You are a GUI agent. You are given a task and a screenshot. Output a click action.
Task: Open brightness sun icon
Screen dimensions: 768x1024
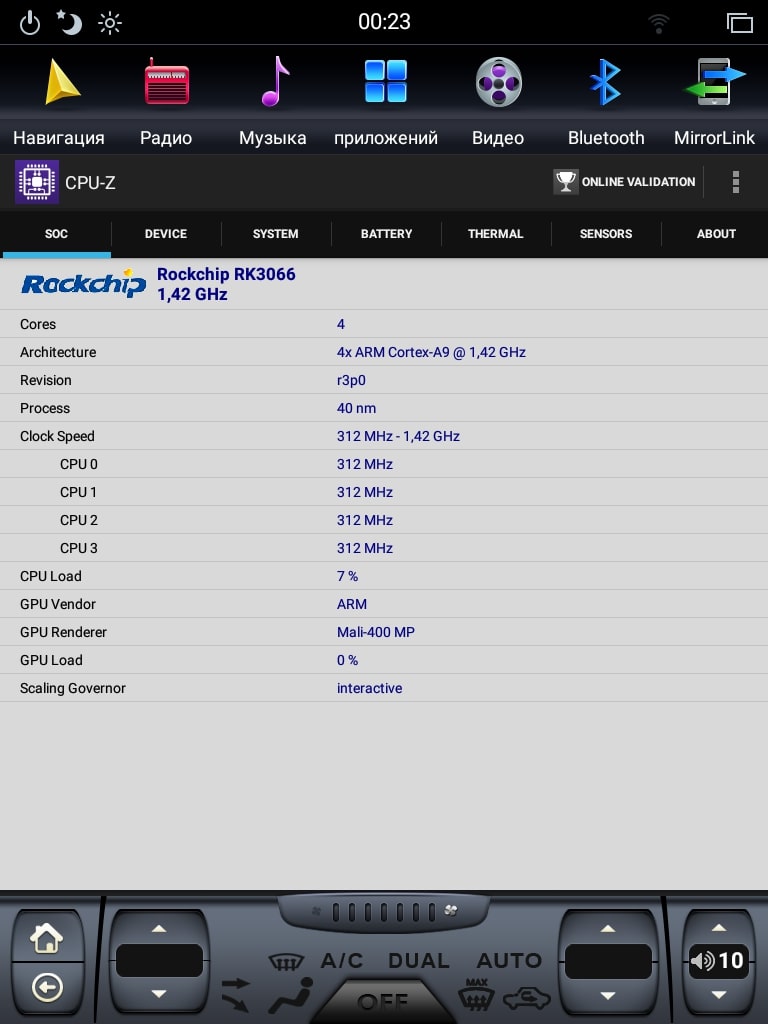(110, 24)
